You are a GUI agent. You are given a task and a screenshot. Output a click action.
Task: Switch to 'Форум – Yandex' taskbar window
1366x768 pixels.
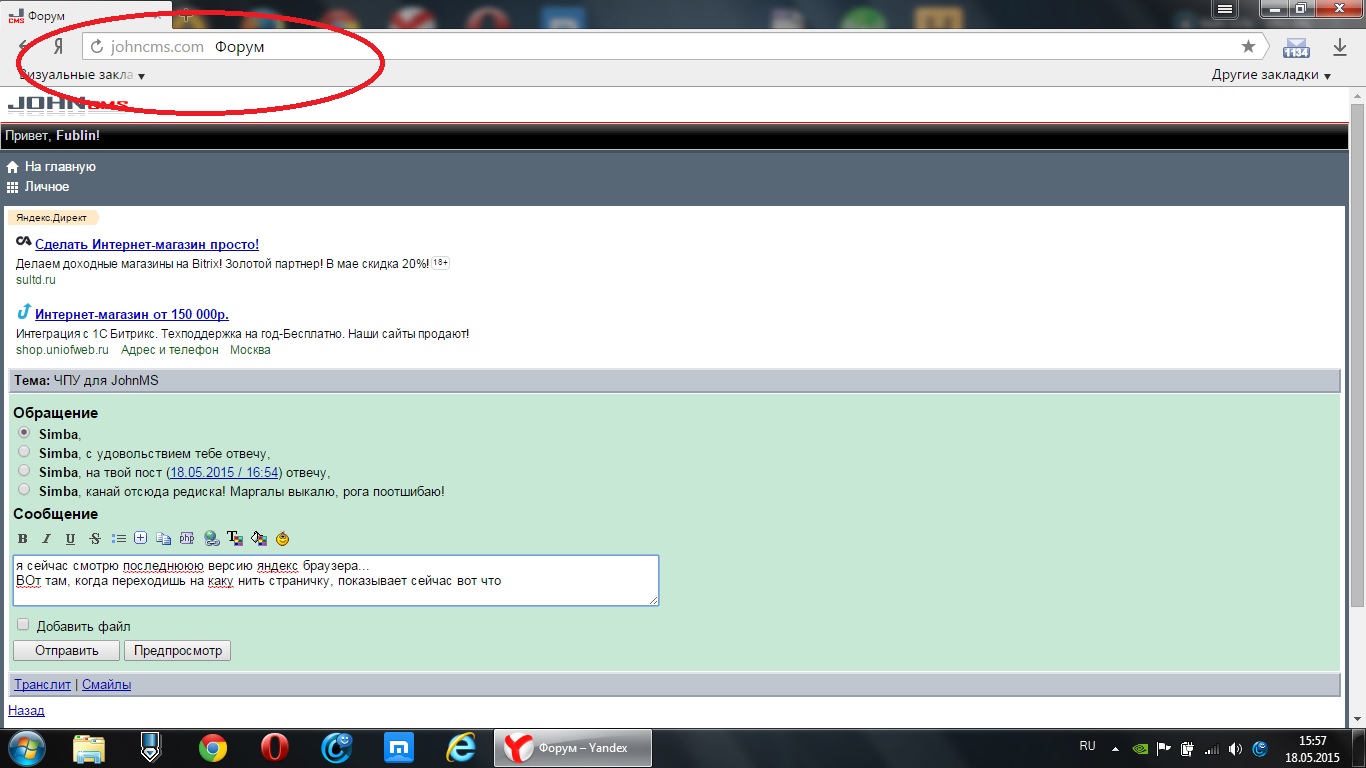tap(574, 748)
